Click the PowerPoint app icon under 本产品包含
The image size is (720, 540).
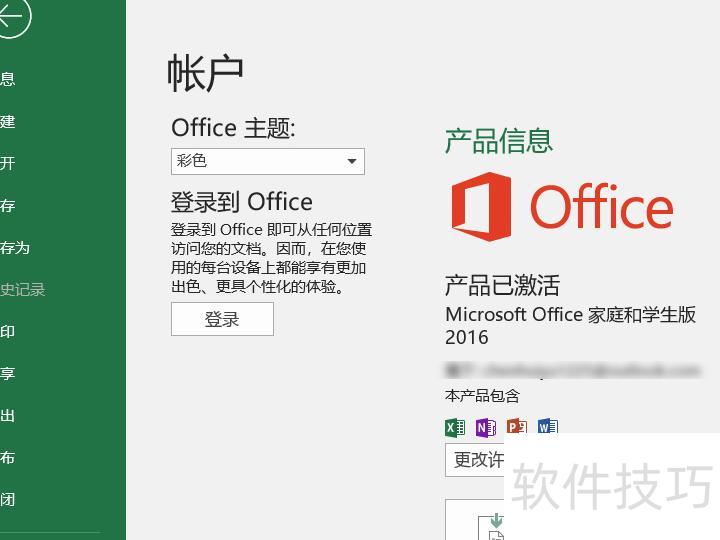click(516, 426)
